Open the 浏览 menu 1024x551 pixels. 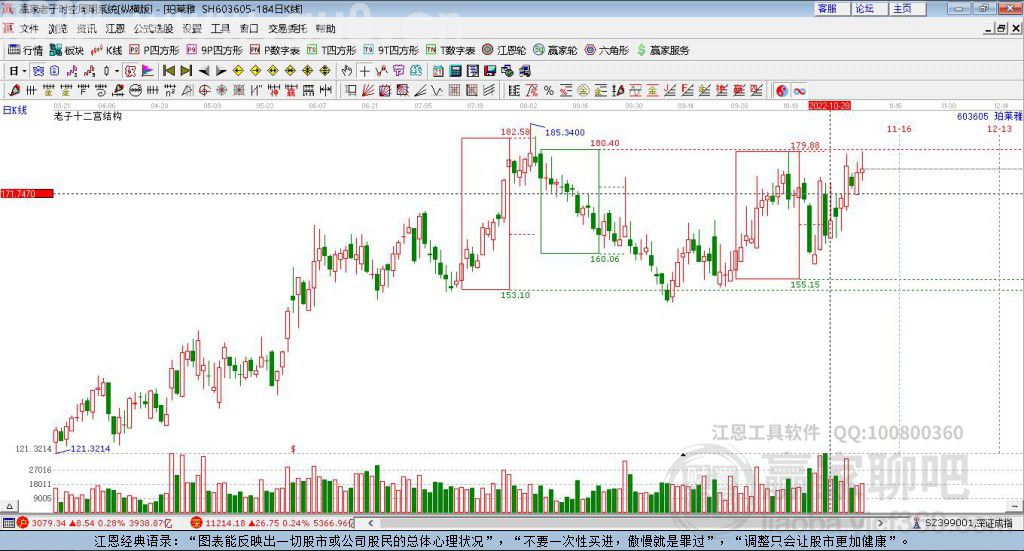(x=58, y=29)
